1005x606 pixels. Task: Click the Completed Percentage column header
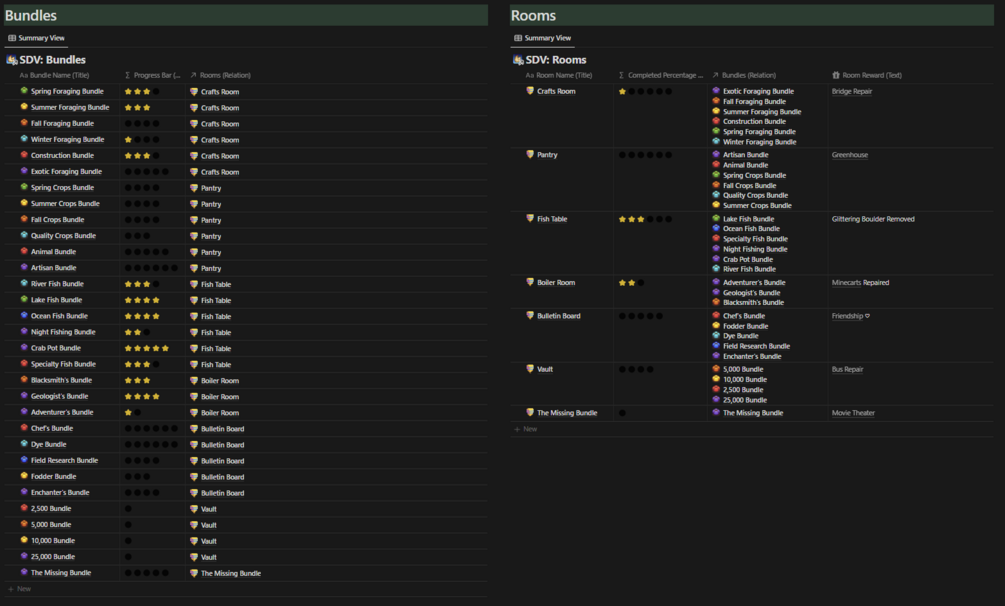[661, 75]
